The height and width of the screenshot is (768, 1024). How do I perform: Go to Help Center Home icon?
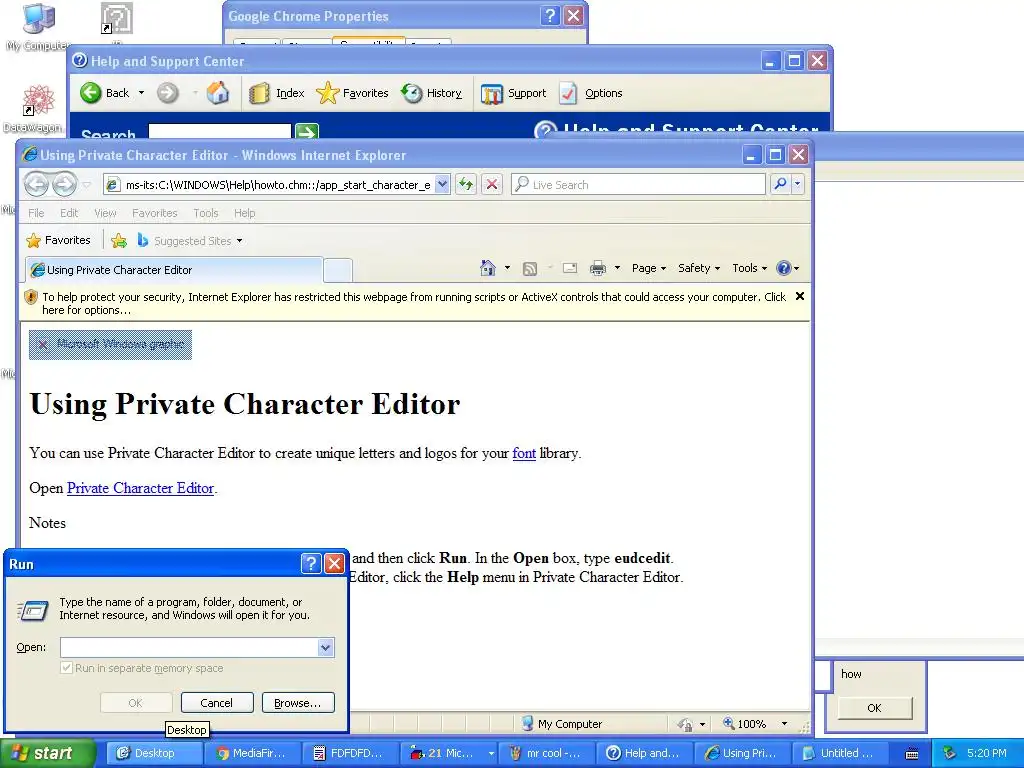[x=218, y=93]
